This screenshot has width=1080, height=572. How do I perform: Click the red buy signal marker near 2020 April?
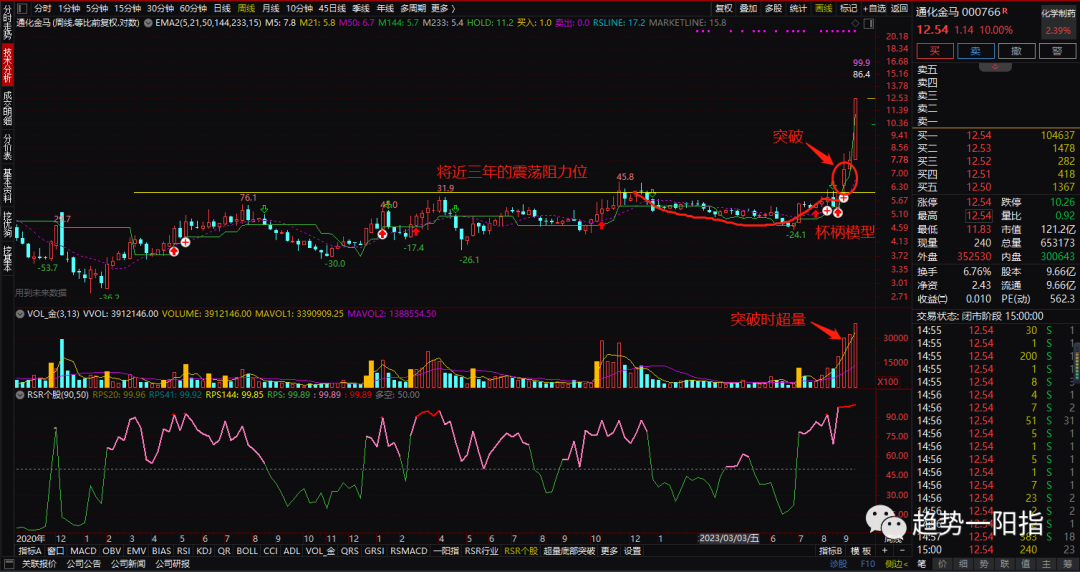(x=174, y=252)
